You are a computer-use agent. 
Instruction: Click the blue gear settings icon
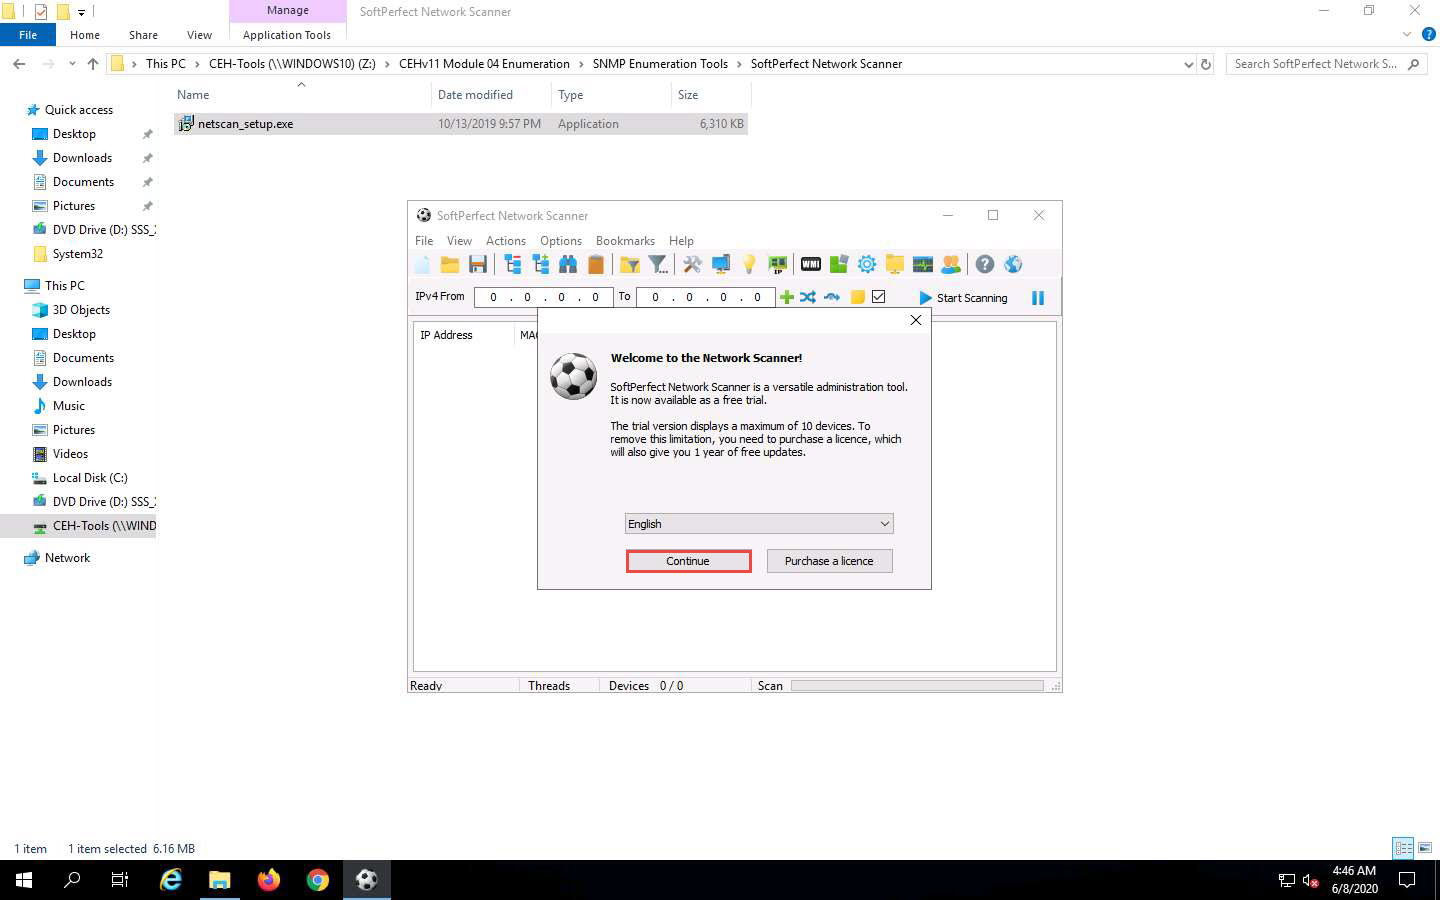tap(867, 264)
